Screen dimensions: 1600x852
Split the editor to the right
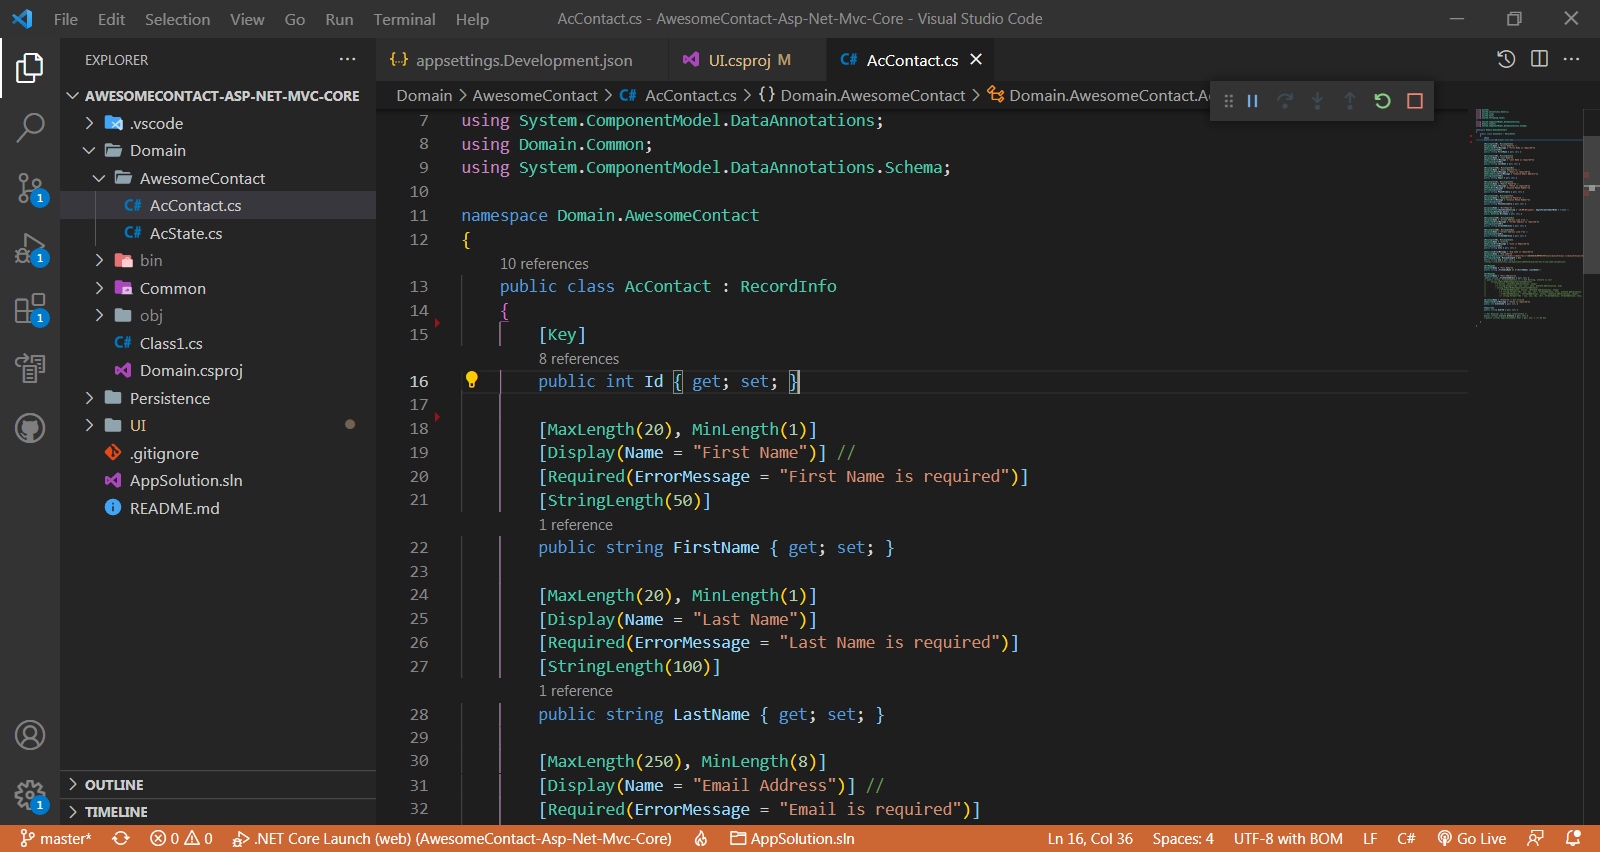1539,59
